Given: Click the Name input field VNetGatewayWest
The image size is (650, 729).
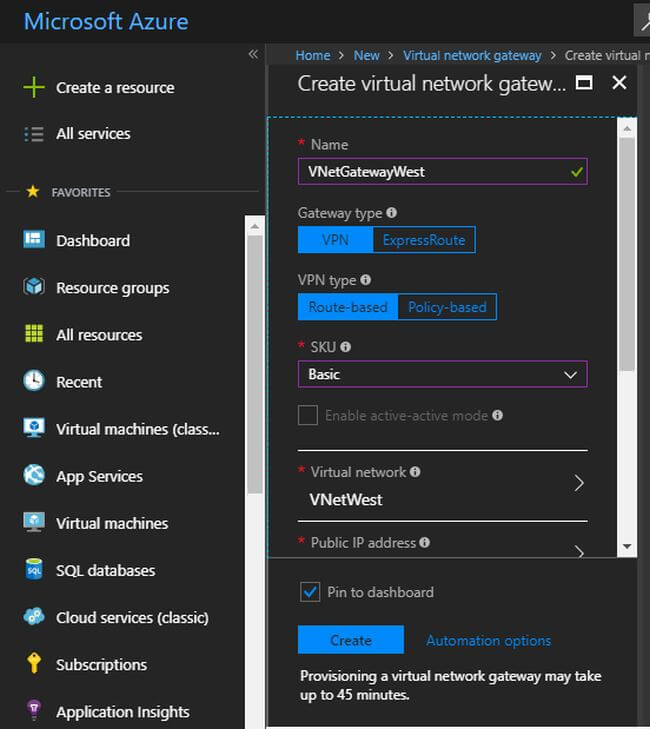Looking at the screenshot, I should click(x=443, y=172).
